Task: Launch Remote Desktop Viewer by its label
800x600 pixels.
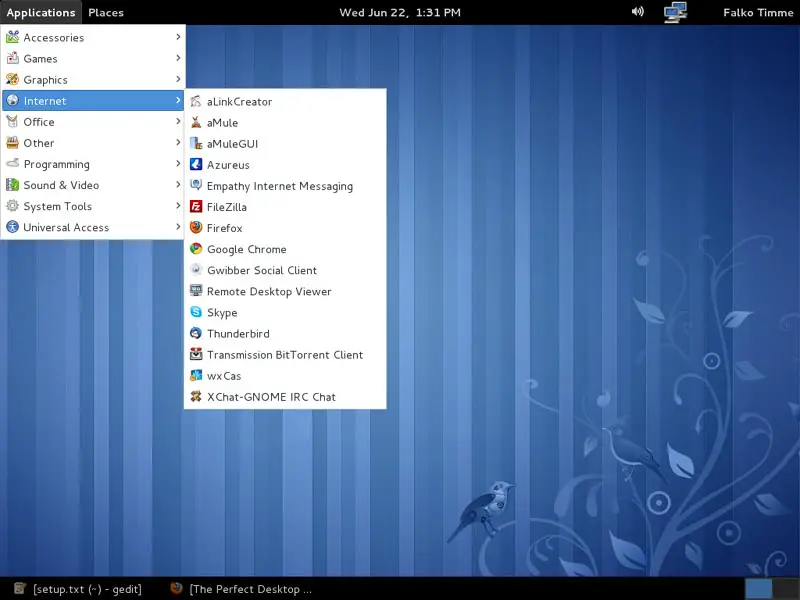Action: [269, 291]
